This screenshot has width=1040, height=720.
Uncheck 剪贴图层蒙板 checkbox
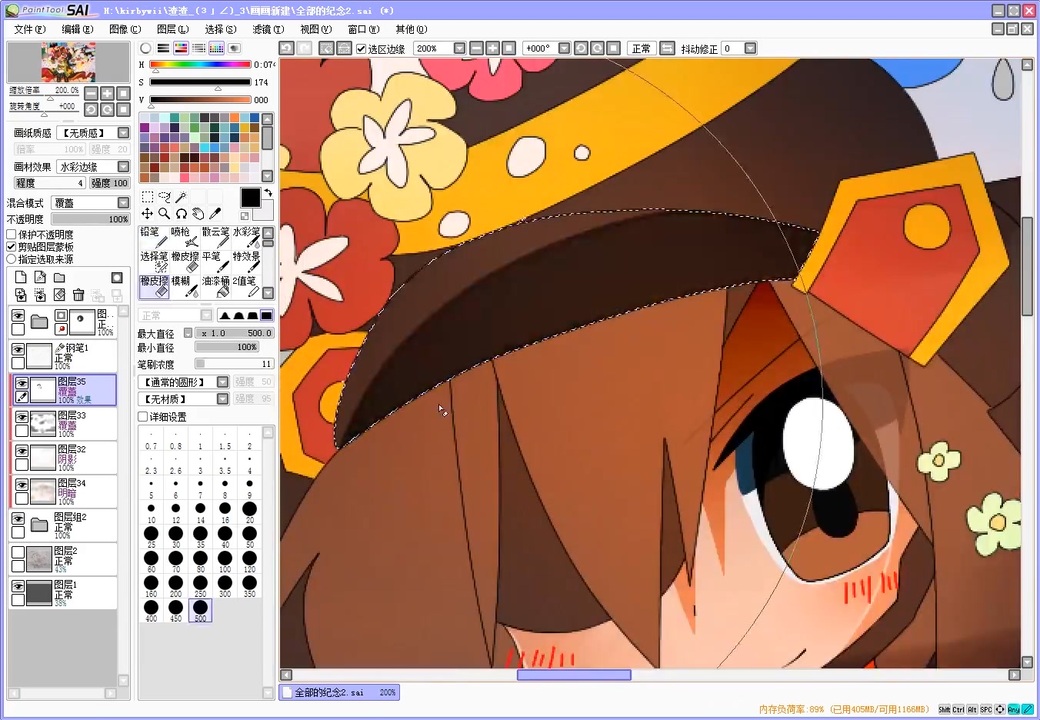11,247
